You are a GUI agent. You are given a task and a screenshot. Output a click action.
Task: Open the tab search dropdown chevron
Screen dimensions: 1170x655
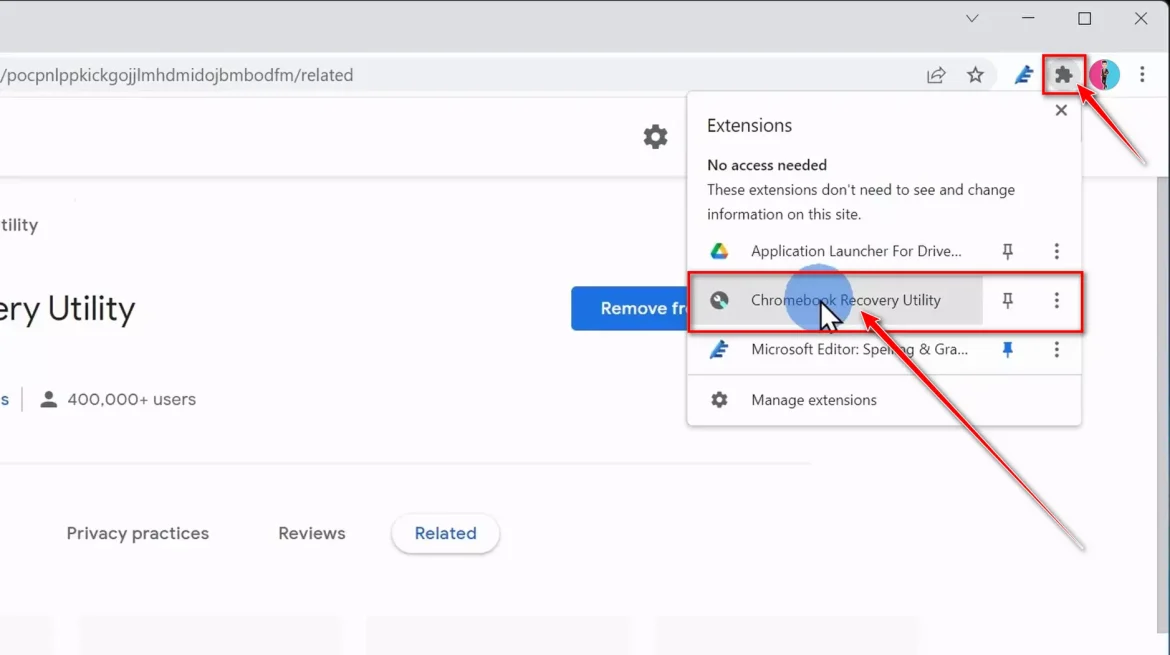point(972,19)
